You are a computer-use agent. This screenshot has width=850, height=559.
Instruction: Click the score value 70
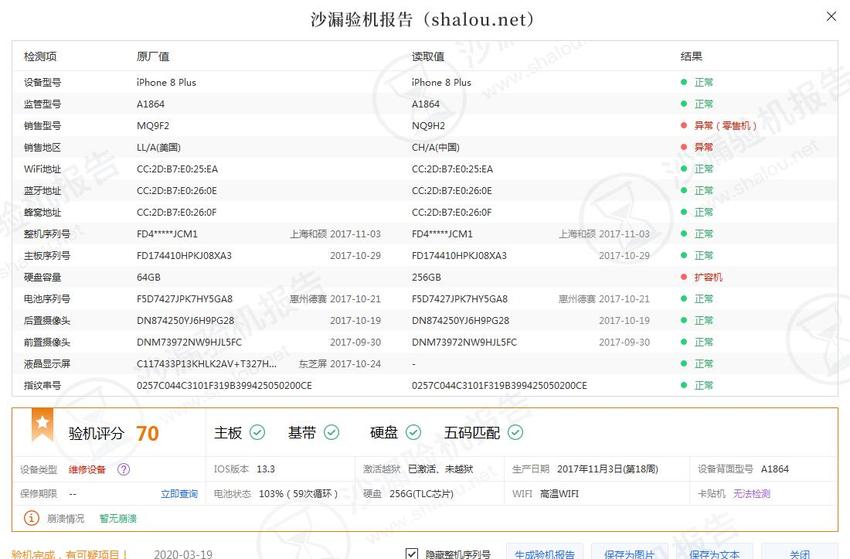tap(147, 433)
